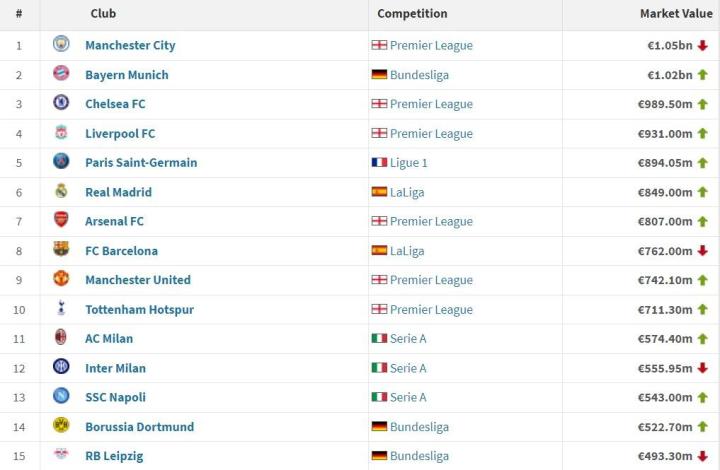Click the Arsenal FC cannon crest

pos(61,220)
